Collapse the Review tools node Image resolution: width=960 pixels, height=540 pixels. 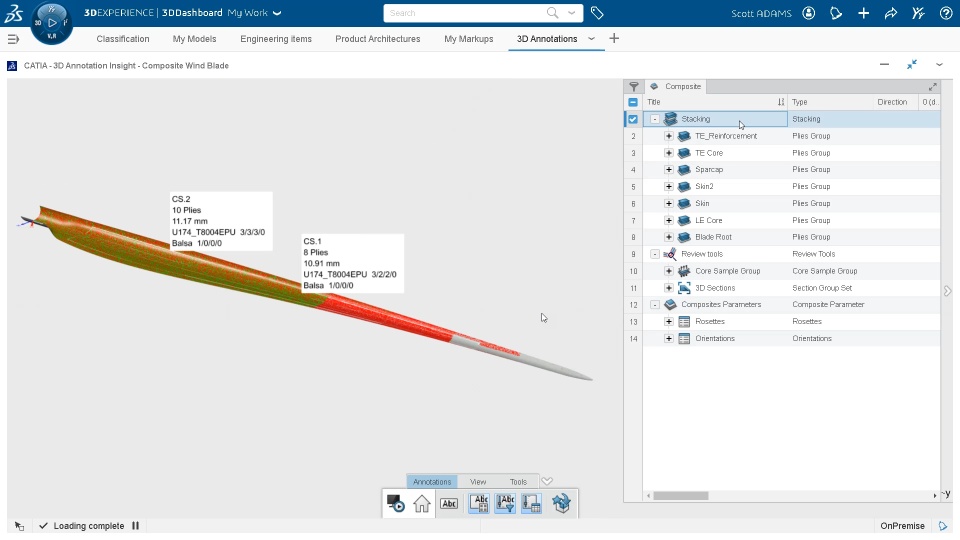click(654, 254)
